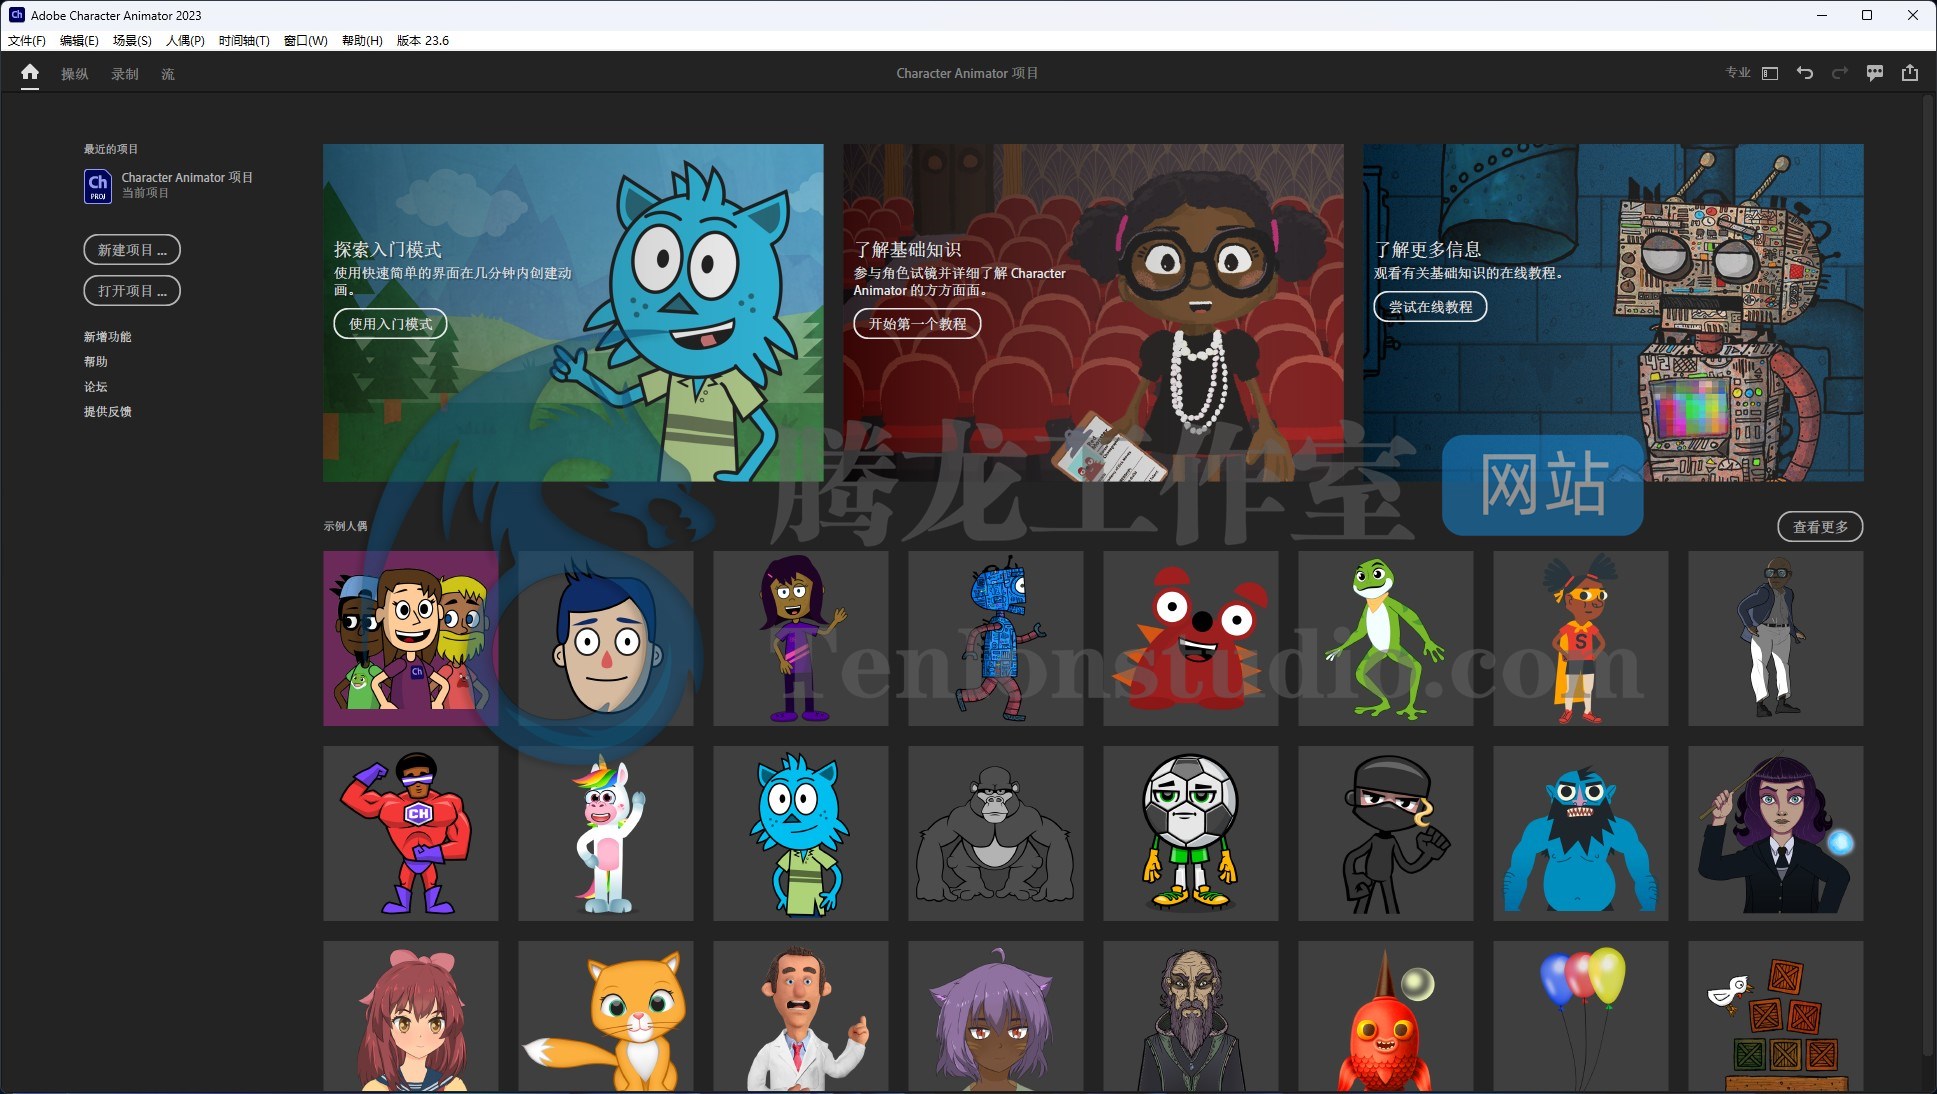Viewport: 1937px width, 1094px height.
Task: Select the green frog puppet
Action: pyautogui.click(x=1386, y=638)
